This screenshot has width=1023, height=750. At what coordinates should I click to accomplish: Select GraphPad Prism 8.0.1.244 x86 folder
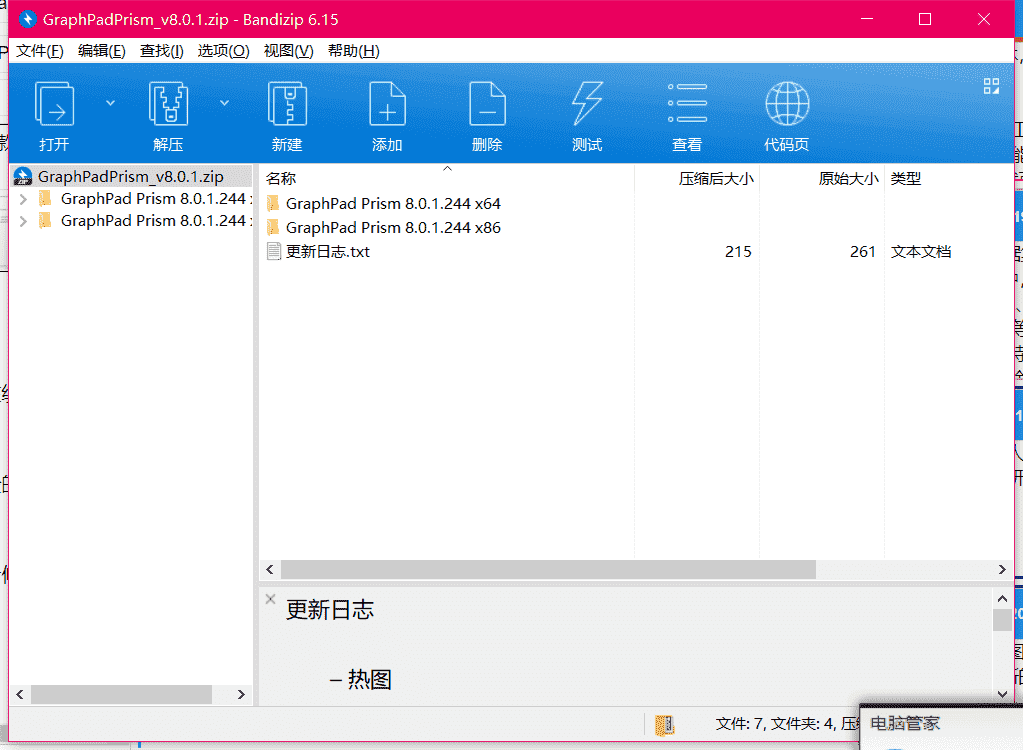point(393,228)
